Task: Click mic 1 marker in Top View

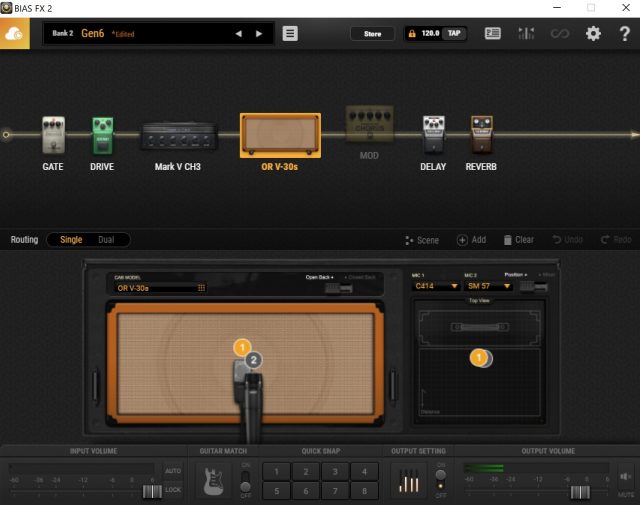Action: tap(479, 358)
